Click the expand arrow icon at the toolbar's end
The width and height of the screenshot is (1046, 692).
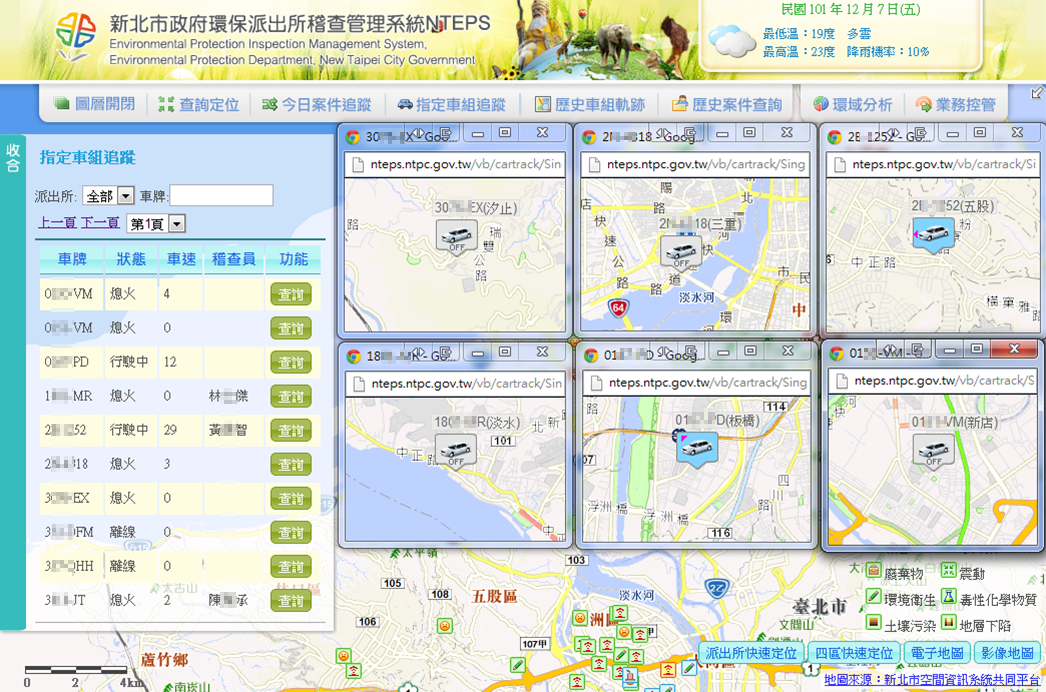[1037, 93]
